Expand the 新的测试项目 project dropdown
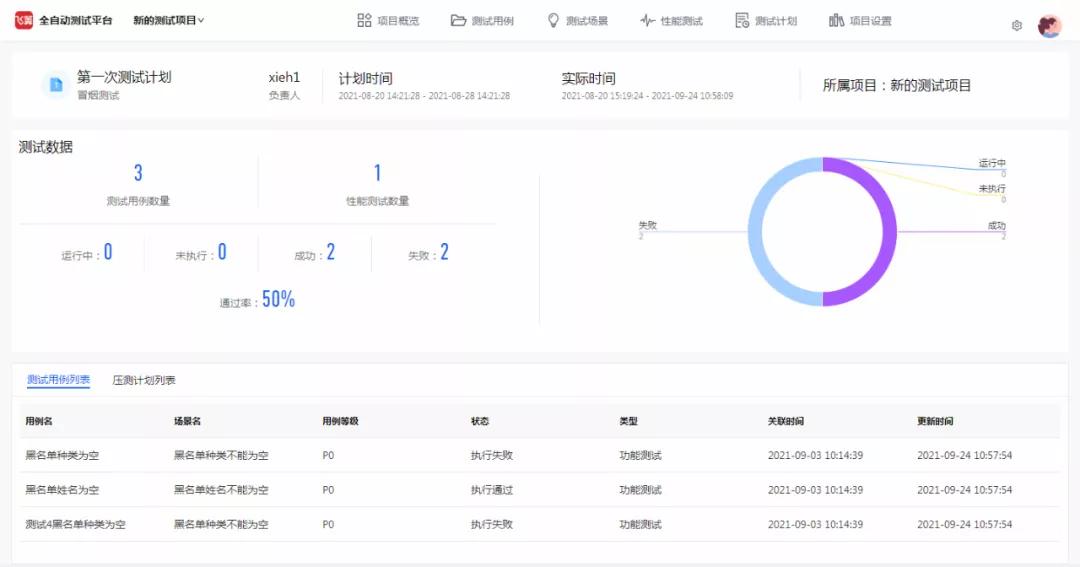1080x567 pixels. click(169, 21)
